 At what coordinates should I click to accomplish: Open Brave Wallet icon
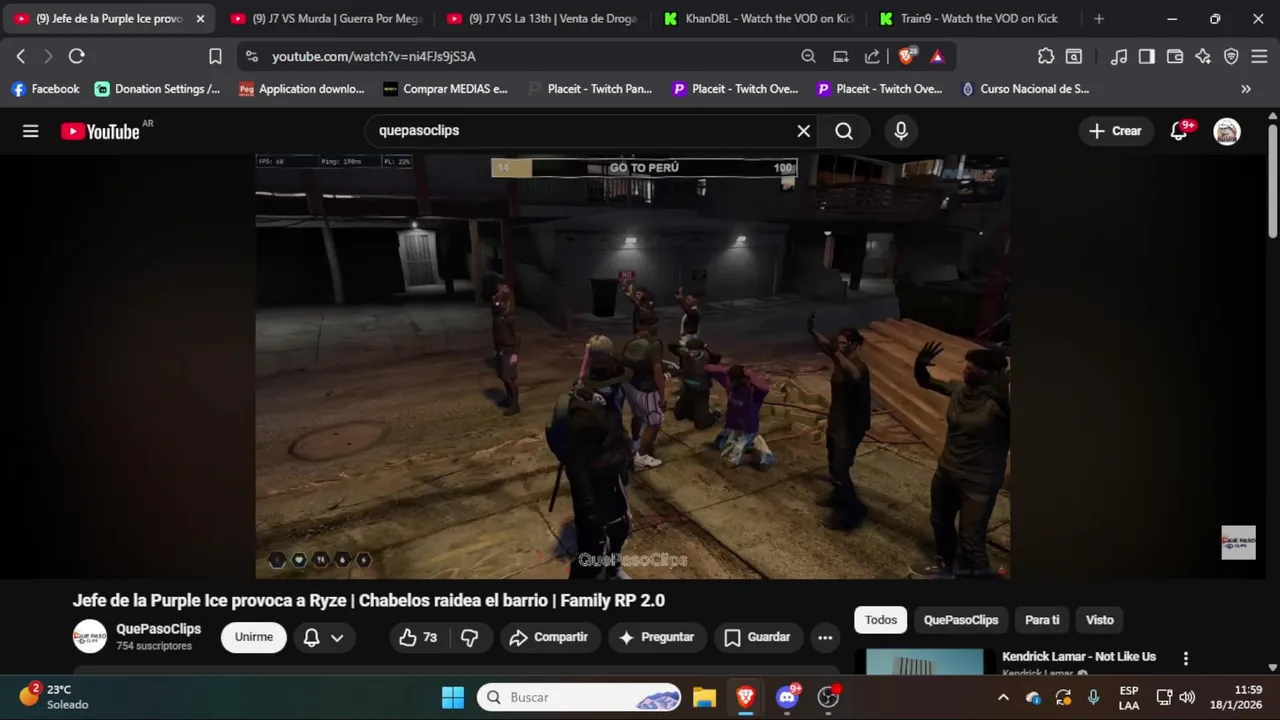tap(1175, 56)
